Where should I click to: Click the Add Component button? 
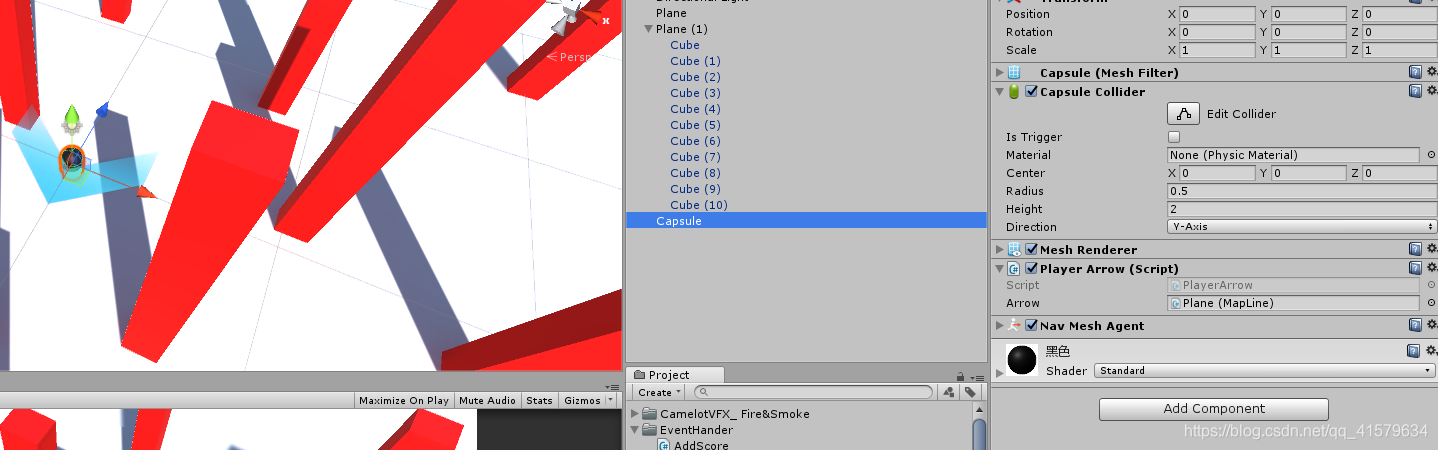[x=1213, y=409]
